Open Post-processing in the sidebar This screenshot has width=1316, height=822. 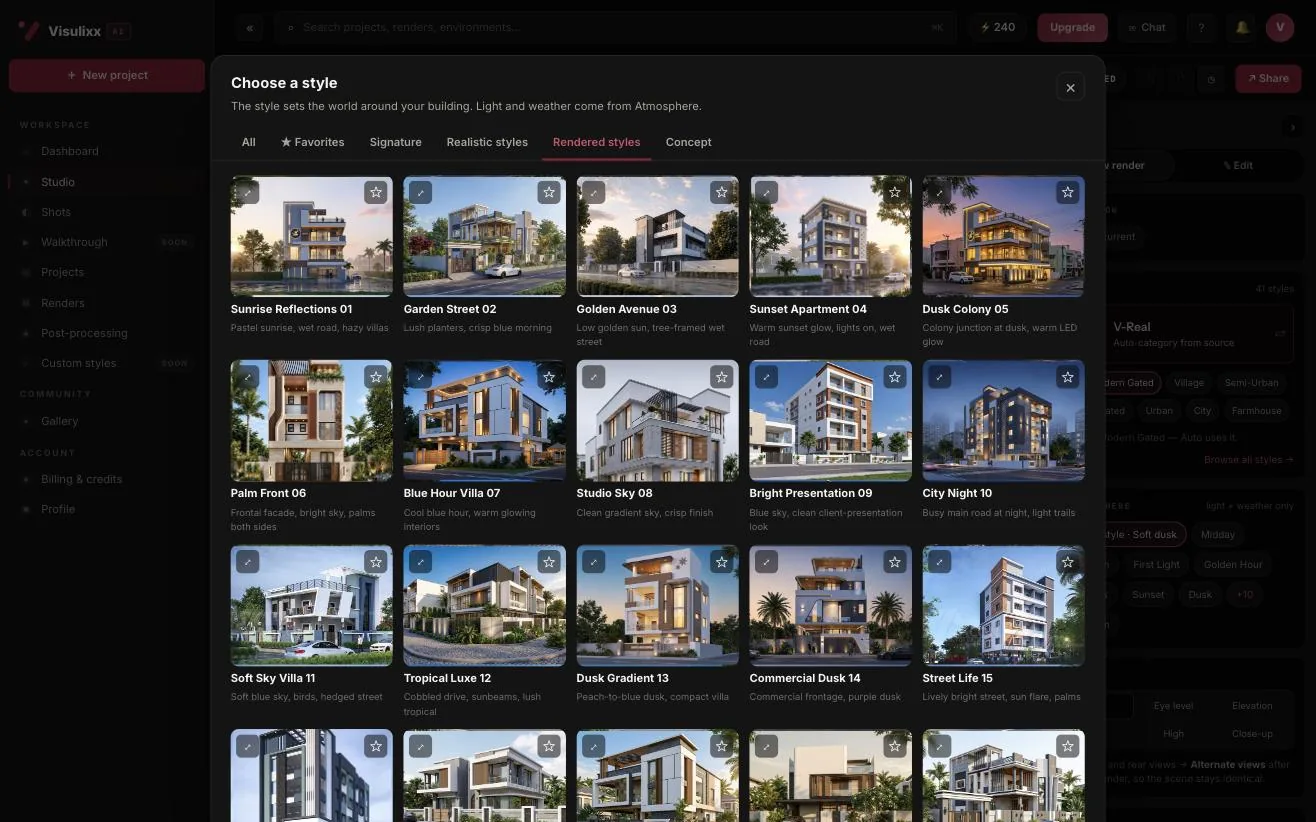[x=107, y=333]
